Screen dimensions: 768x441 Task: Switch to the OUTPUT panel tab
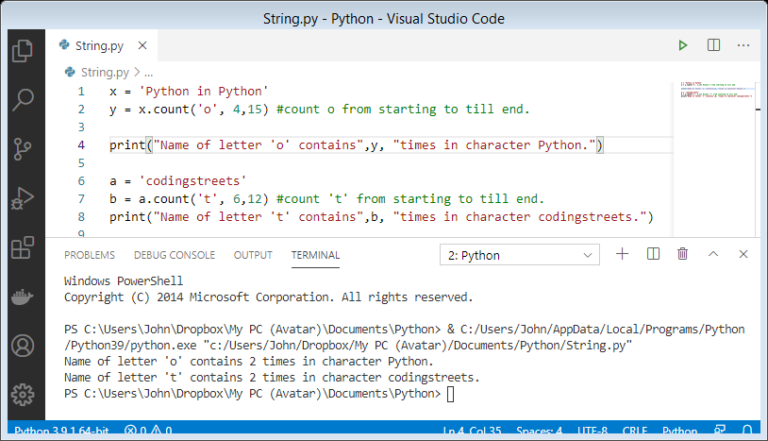(252, 255)
